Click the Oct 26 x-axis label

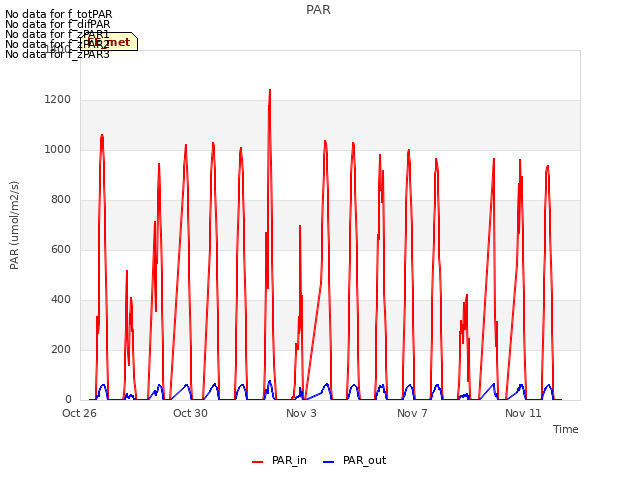click(79, 413)
